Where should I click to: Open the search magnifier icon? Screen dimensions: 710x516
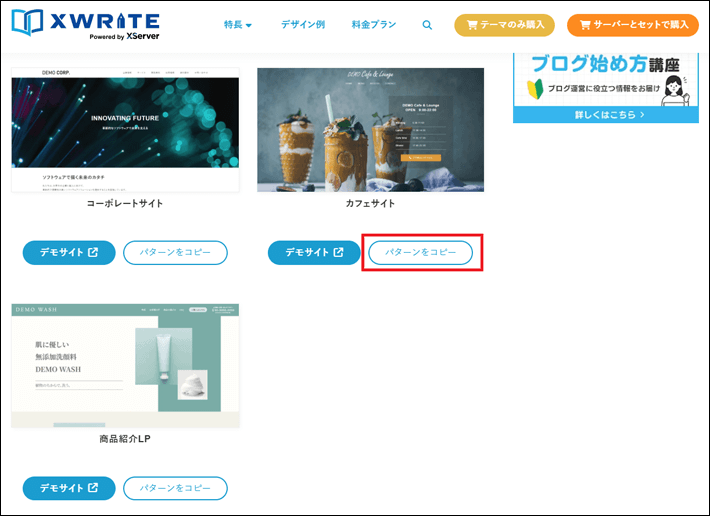(x=427, y=25)
